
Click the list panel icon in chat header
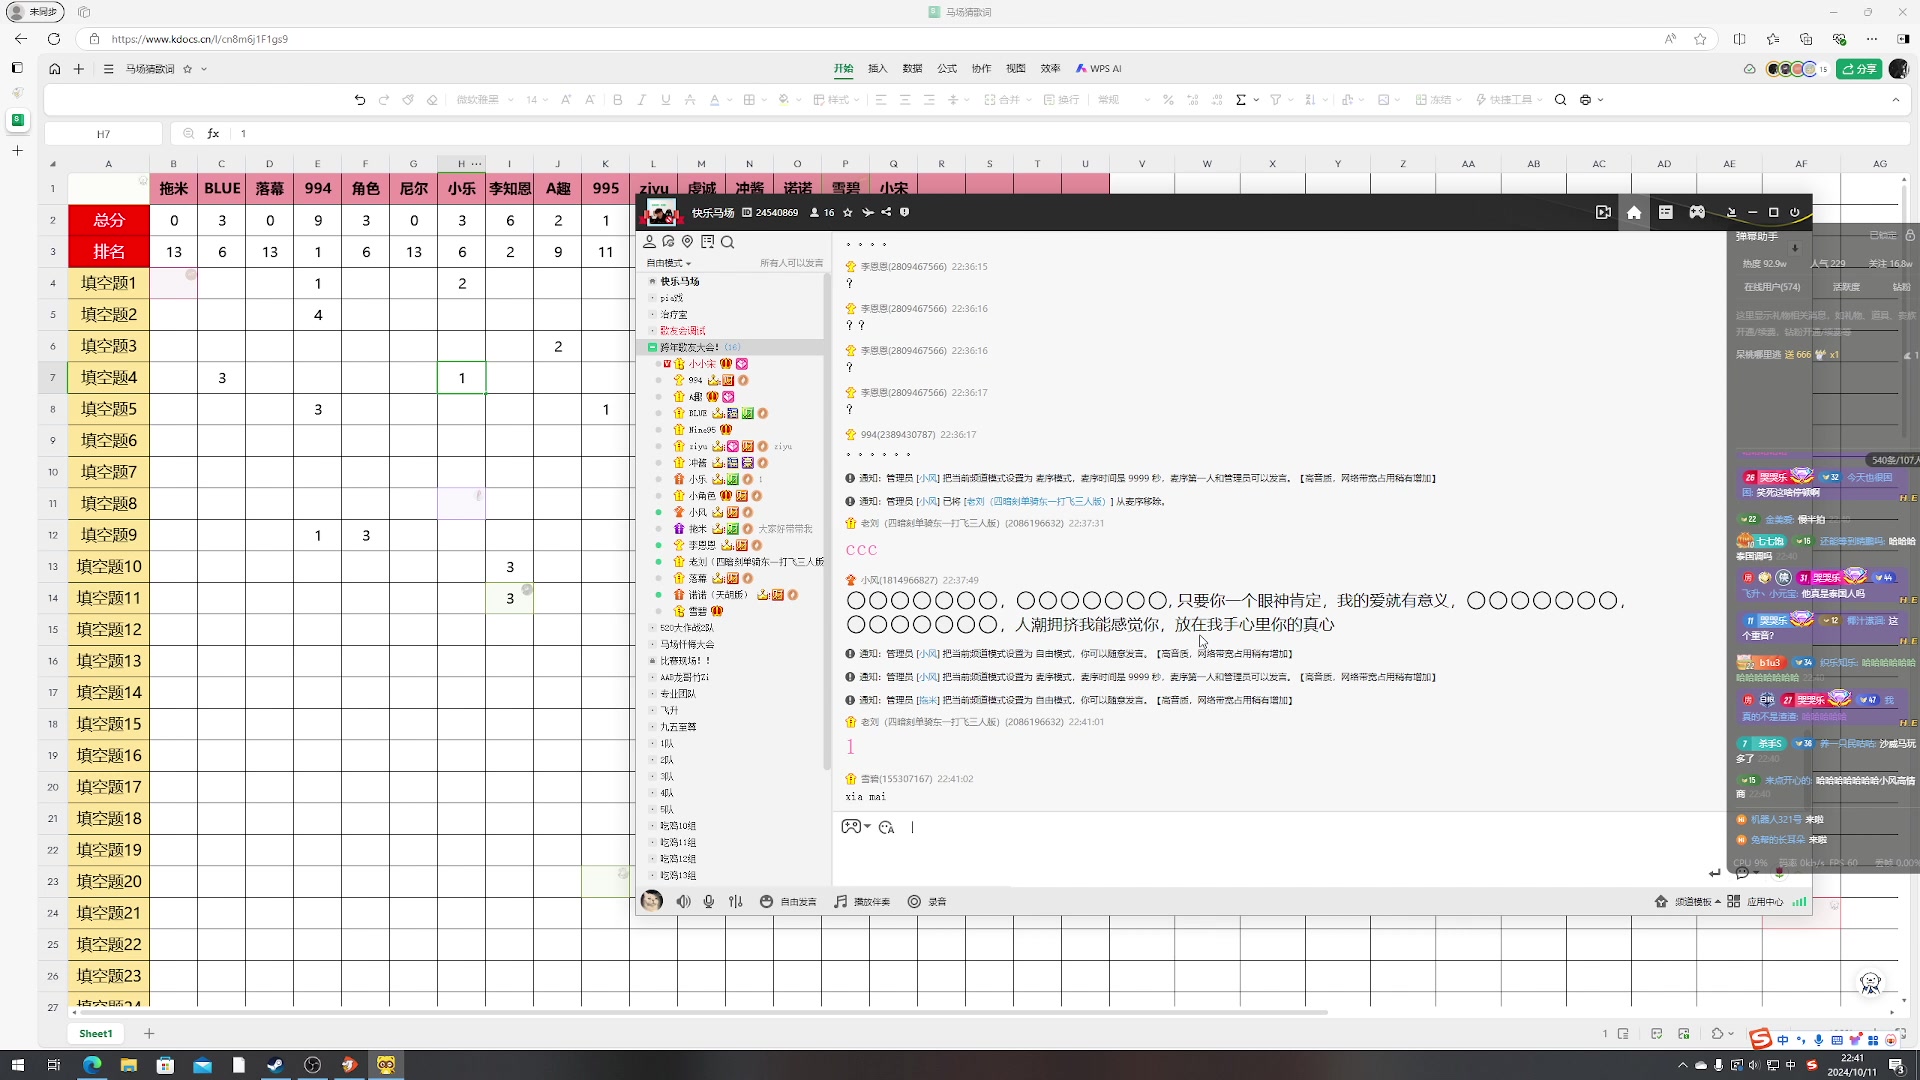1665,213
